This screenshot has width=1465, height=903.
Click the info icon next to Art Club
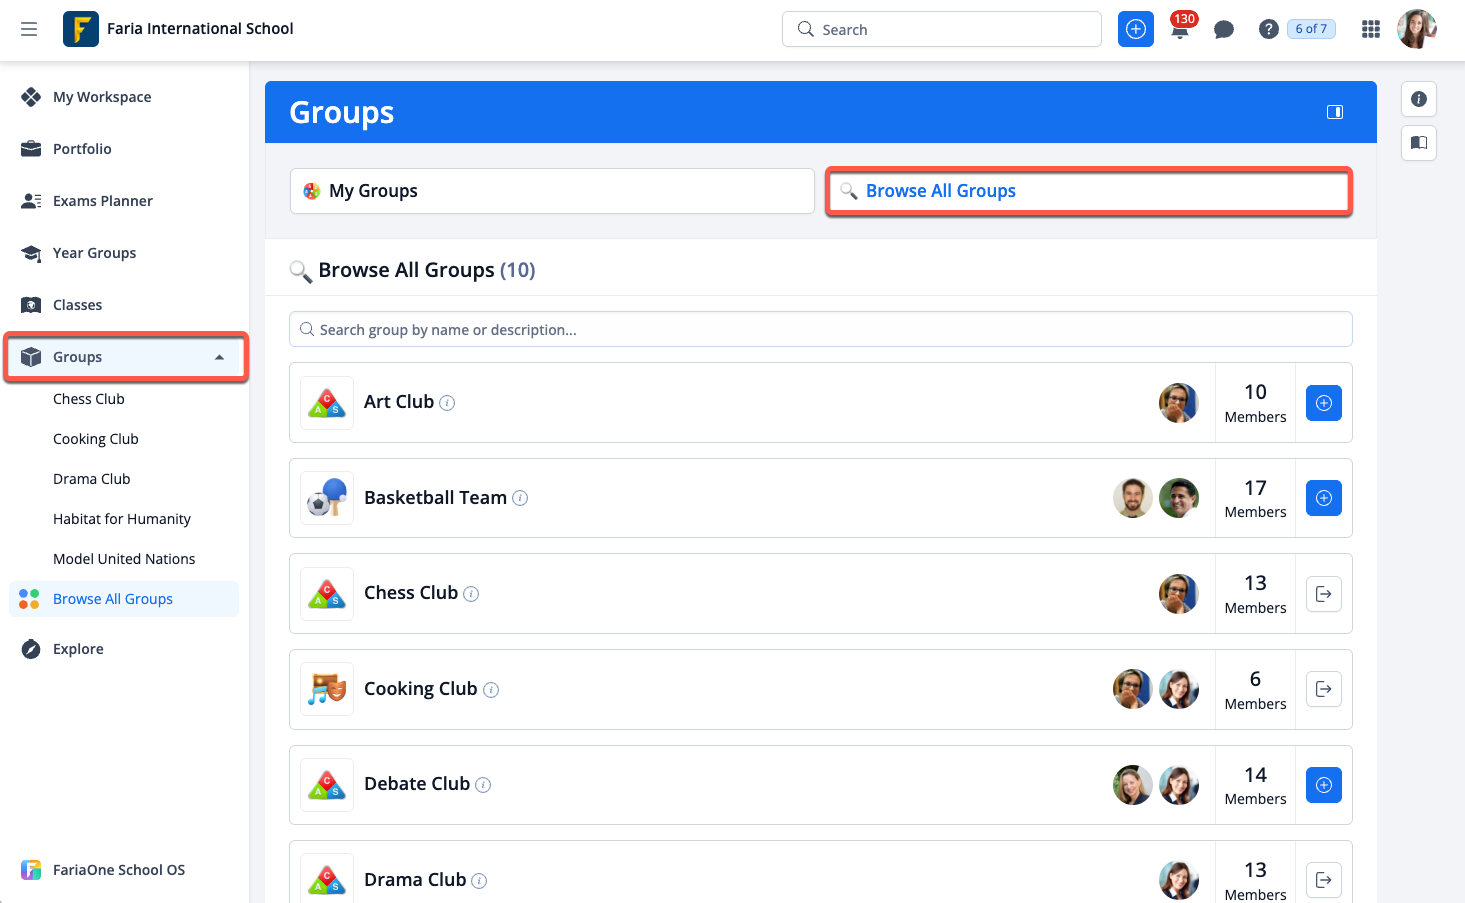(447, 403)
